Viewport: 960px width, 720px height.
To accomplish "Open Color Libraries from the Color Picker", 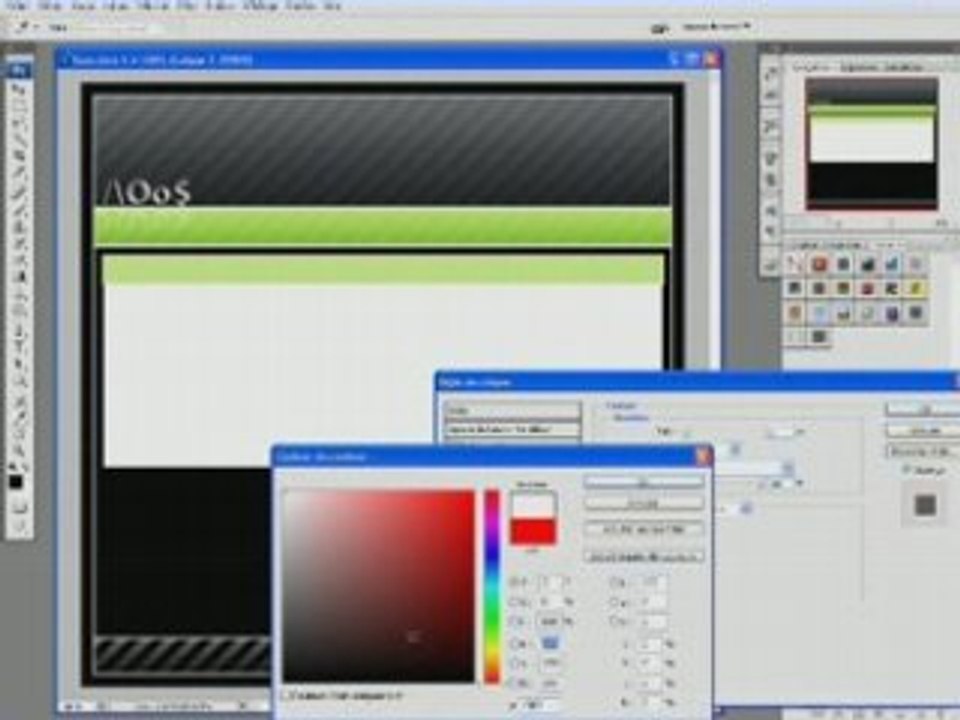I will pos(643,557).
